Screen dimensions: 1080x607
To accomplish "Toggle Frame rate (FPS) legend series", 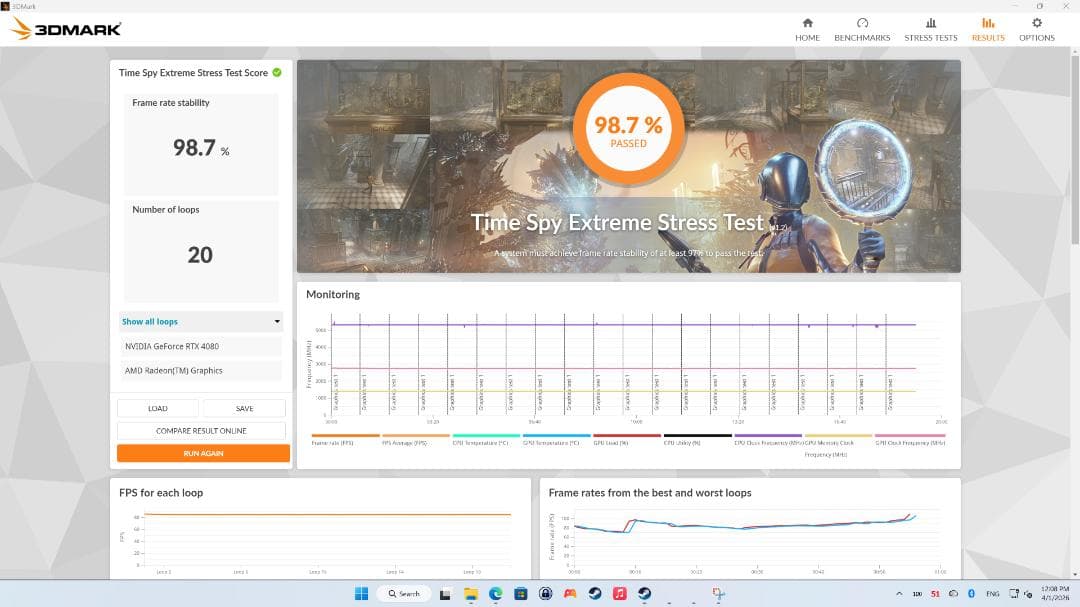I will 345,440.
